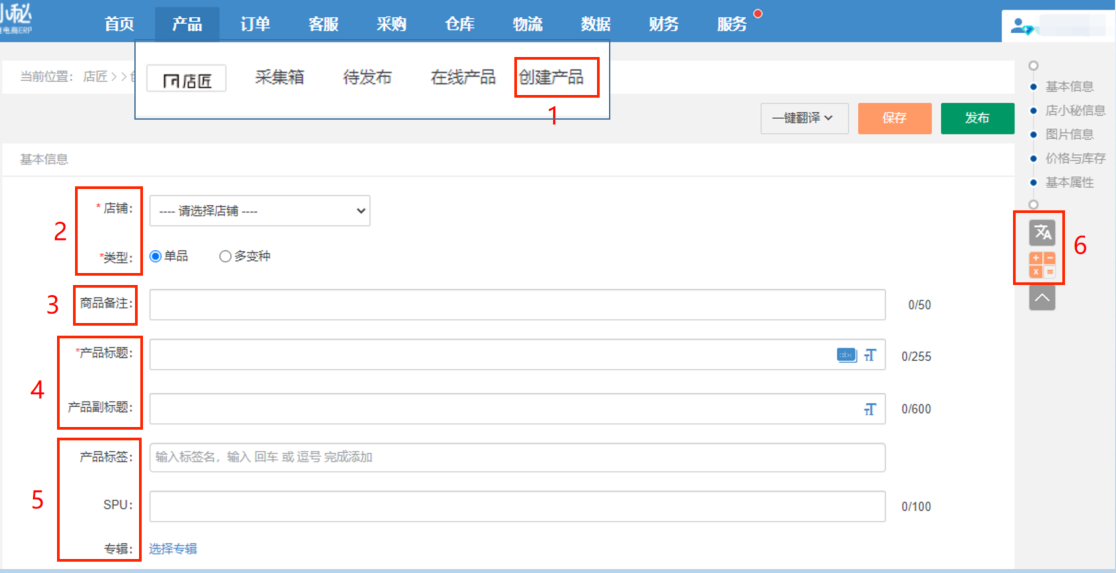Screen dimensions: 1116x573
Task: Open the 物流 menu
Action: 527,24
